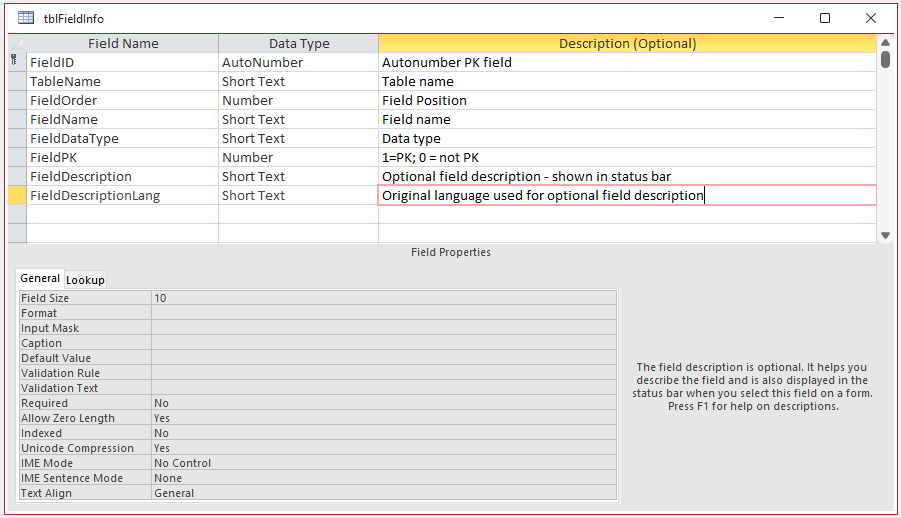This screenshot has height=518, width=901.
Task: Select the FieldOrder field name cell
Action: 122,100
